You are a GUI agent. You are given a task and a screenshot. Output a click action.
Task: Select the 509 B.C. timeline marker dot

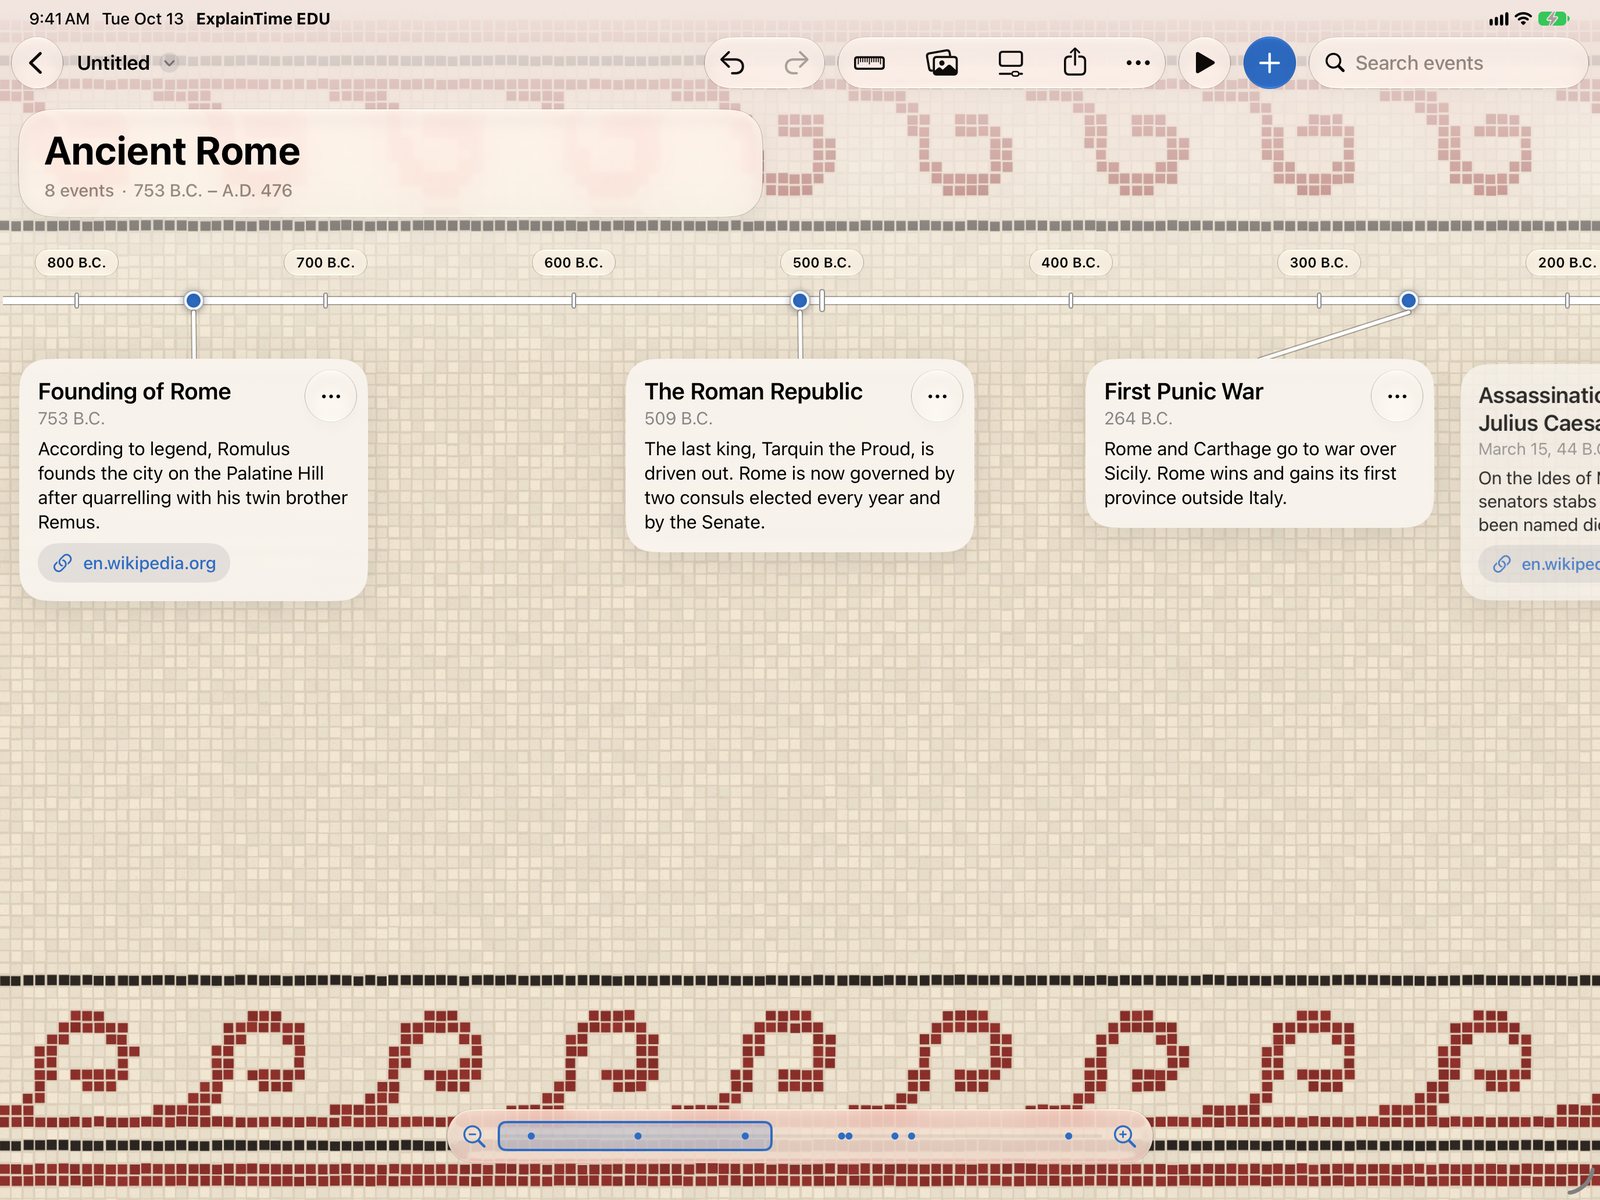[x=800, y=300]
